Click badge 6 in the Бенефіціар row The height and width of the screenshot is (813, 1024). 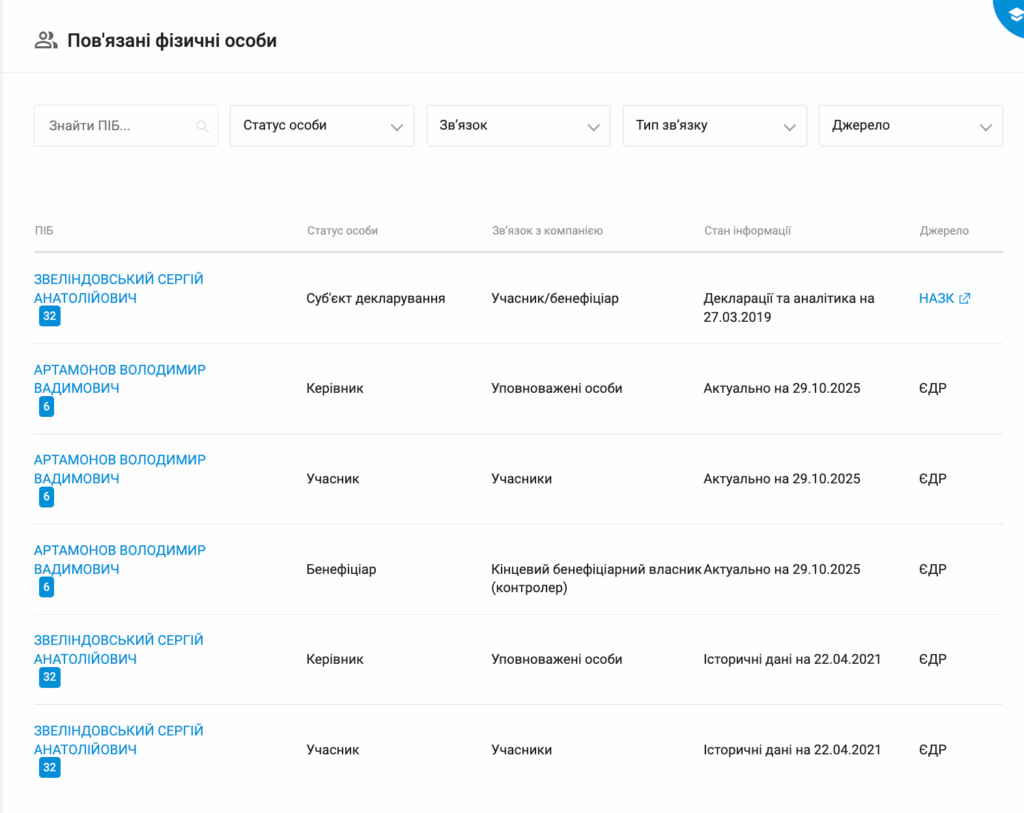coord(46,587)
